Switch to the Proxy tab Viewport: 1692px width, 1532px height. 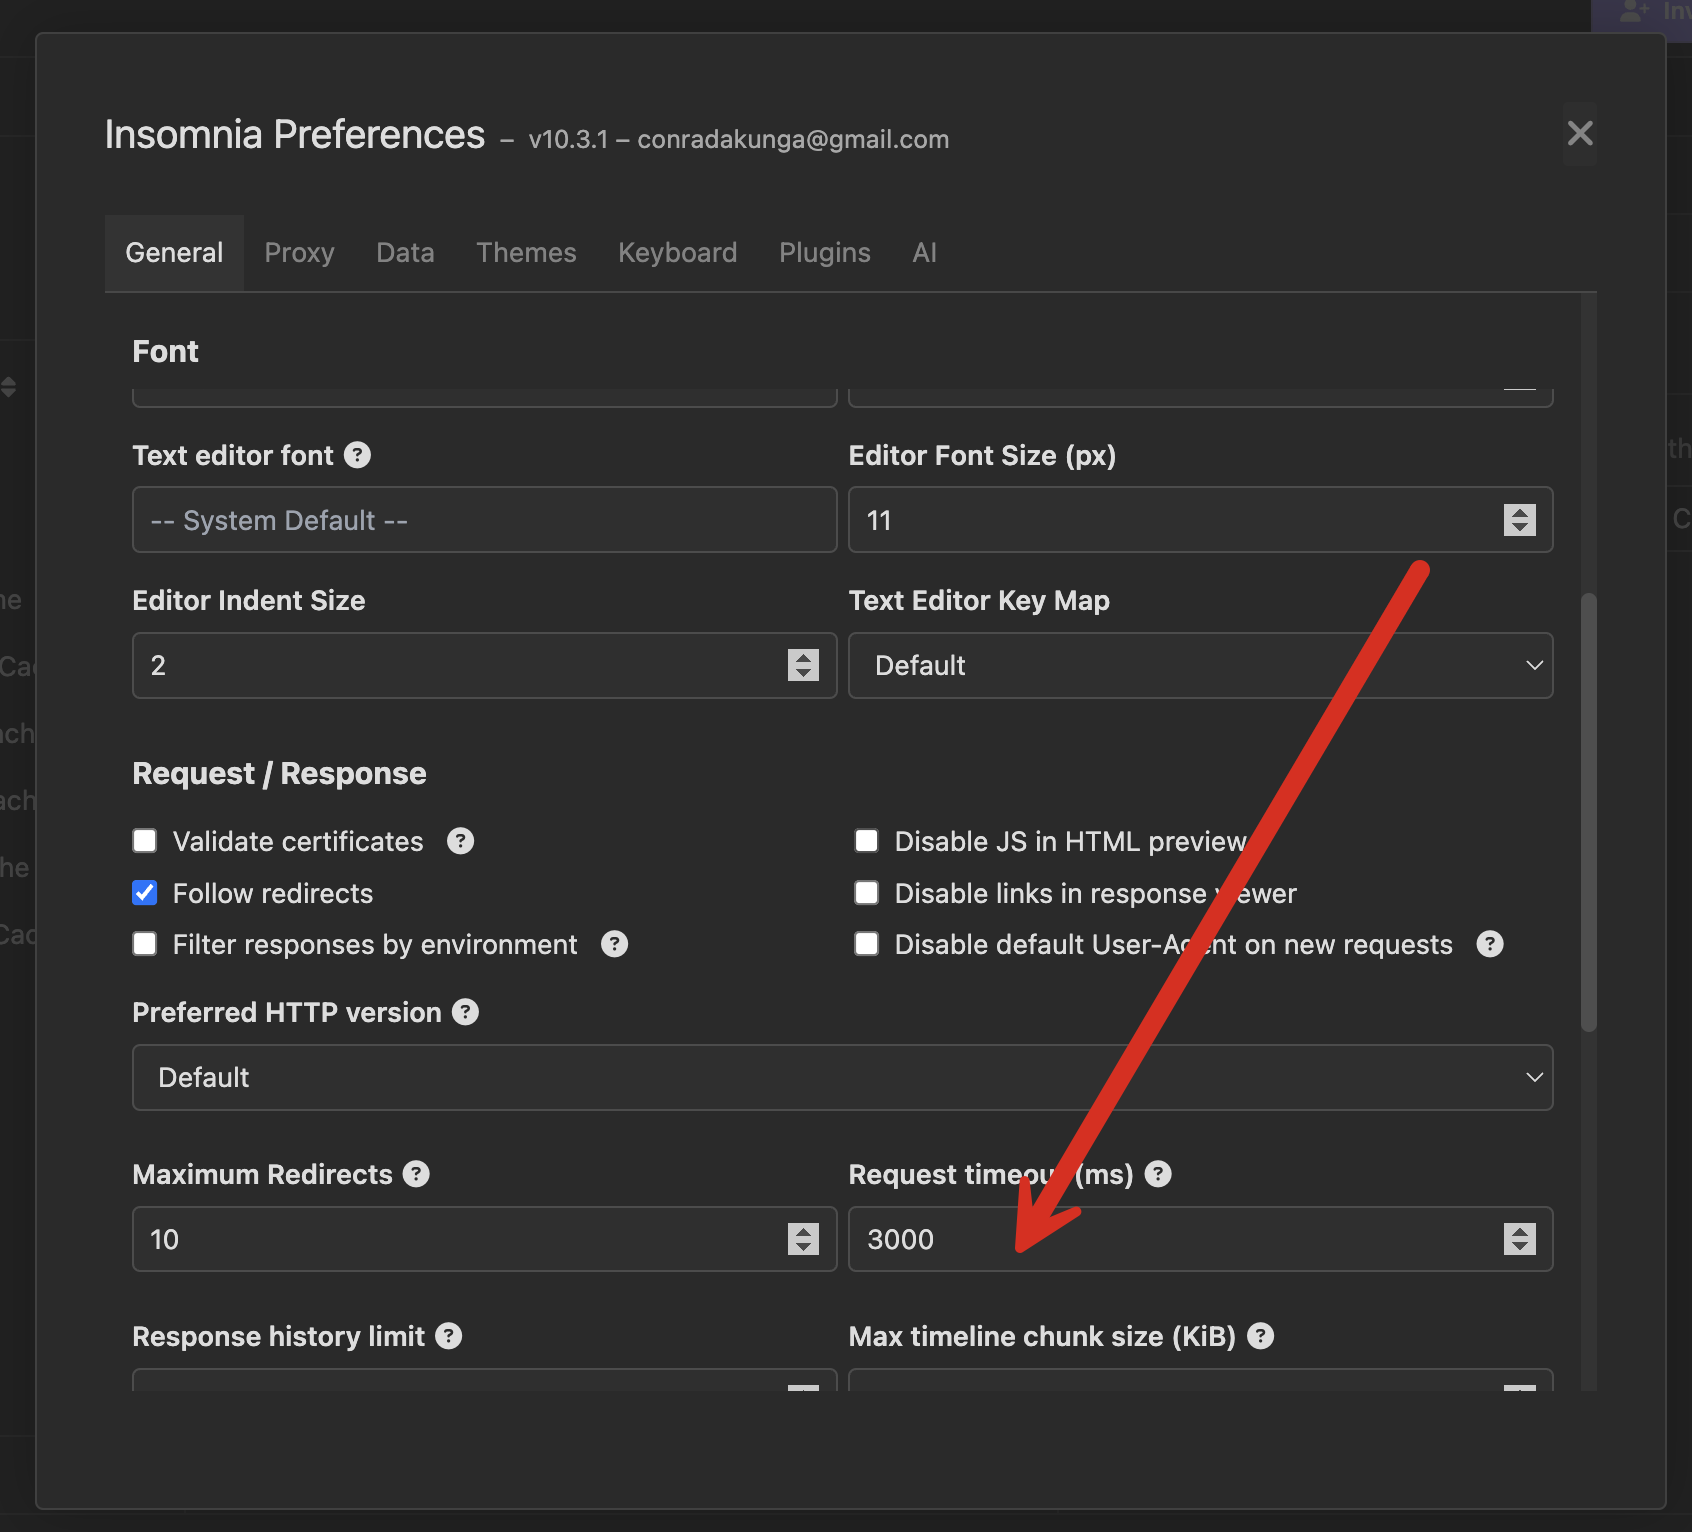click(299, 253)
